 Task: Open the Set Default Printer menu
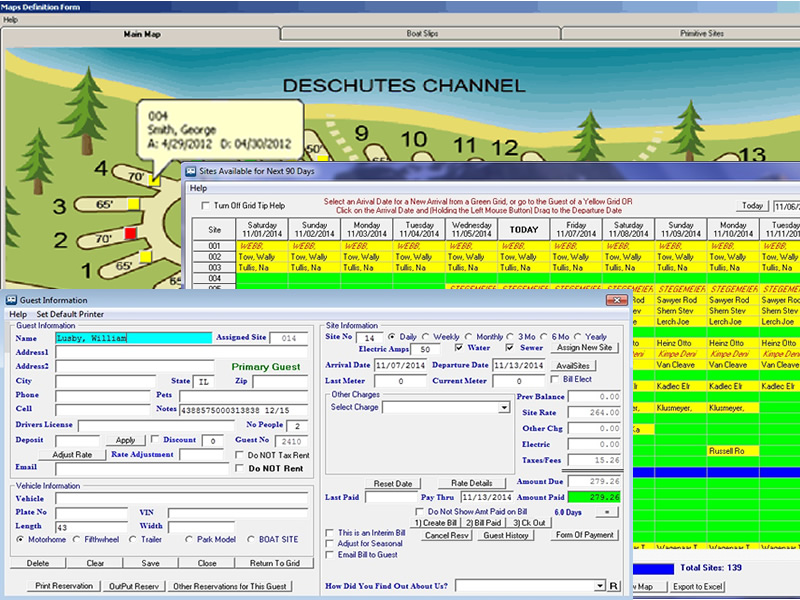[69, 314]
